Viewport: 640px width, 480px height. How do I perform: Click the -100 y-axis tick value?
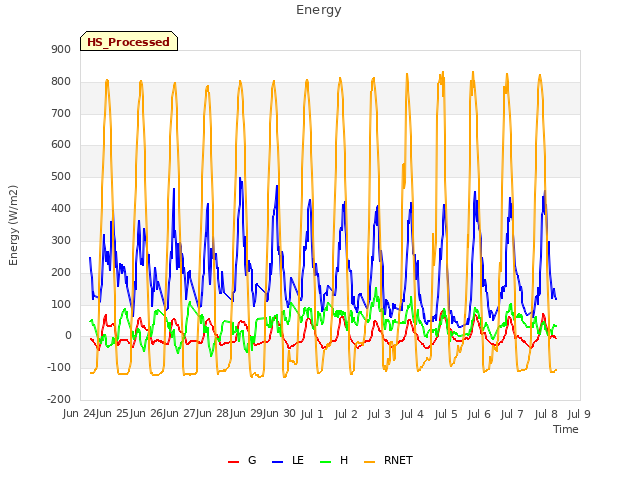tap(59, 368)
